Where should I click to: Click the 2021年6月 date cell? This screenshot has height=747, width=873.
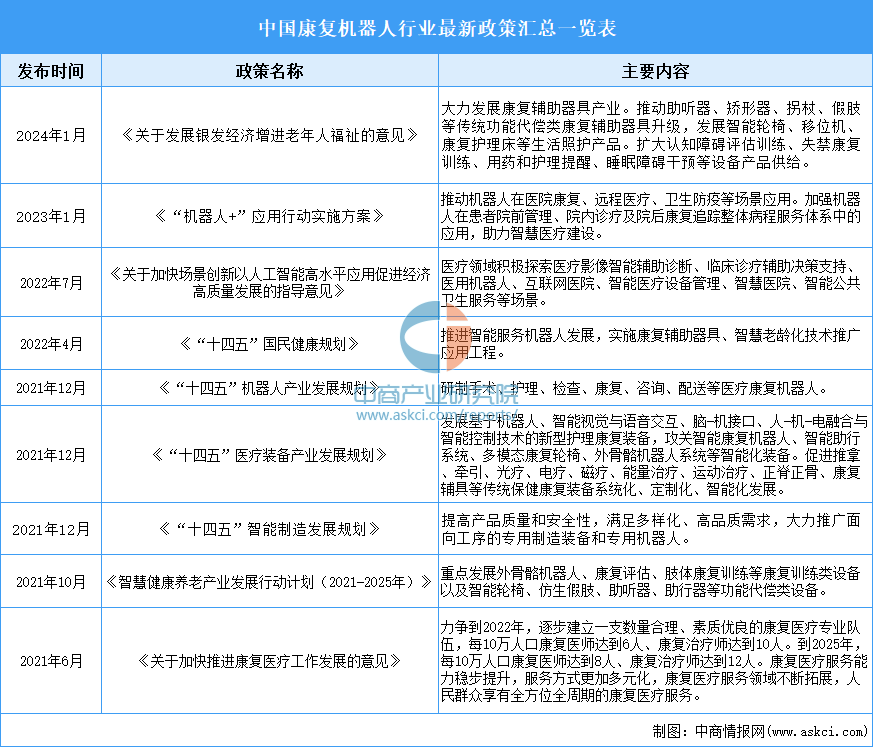pyautogui.click(x=51, y=660)
